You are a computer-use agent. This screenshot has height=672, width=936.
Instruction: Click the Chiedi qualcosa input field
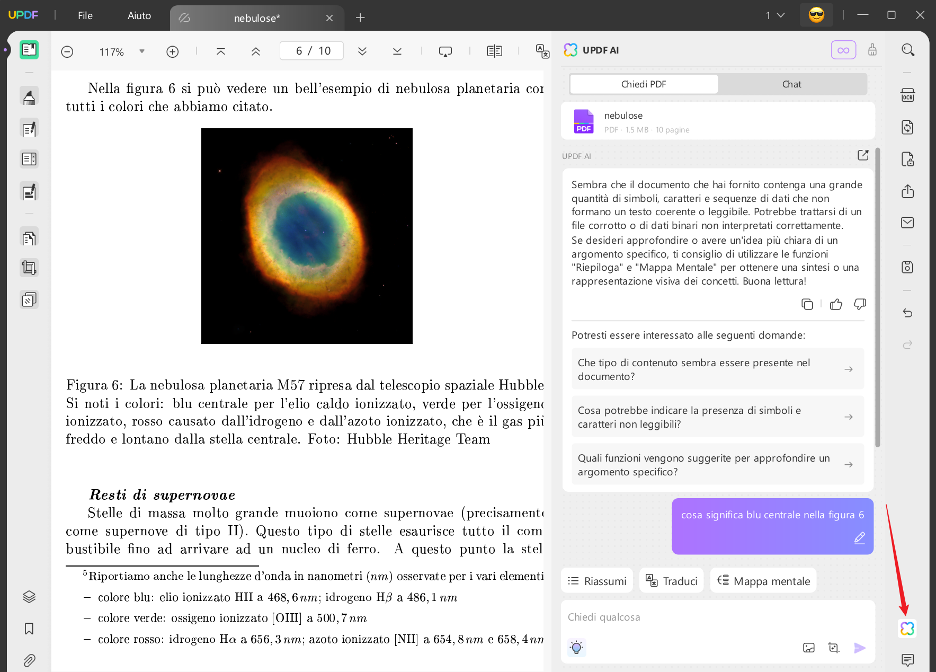coord(700,618)
